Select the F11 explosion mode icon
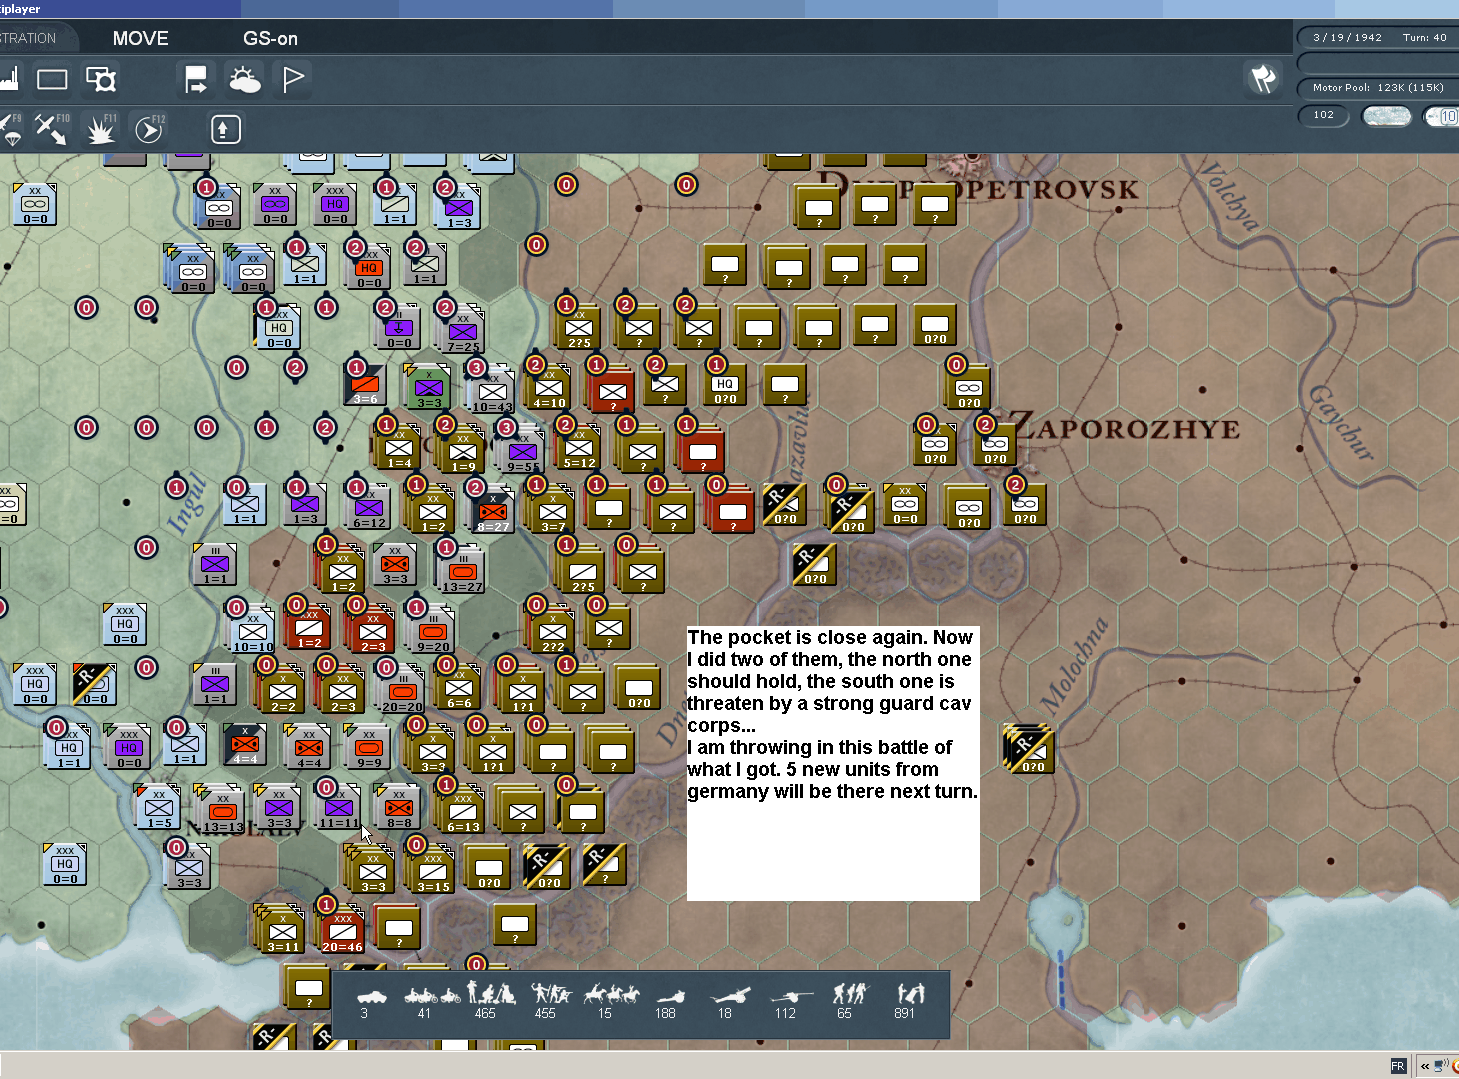Screen dimensions: 1459x1079 point(101,129)
